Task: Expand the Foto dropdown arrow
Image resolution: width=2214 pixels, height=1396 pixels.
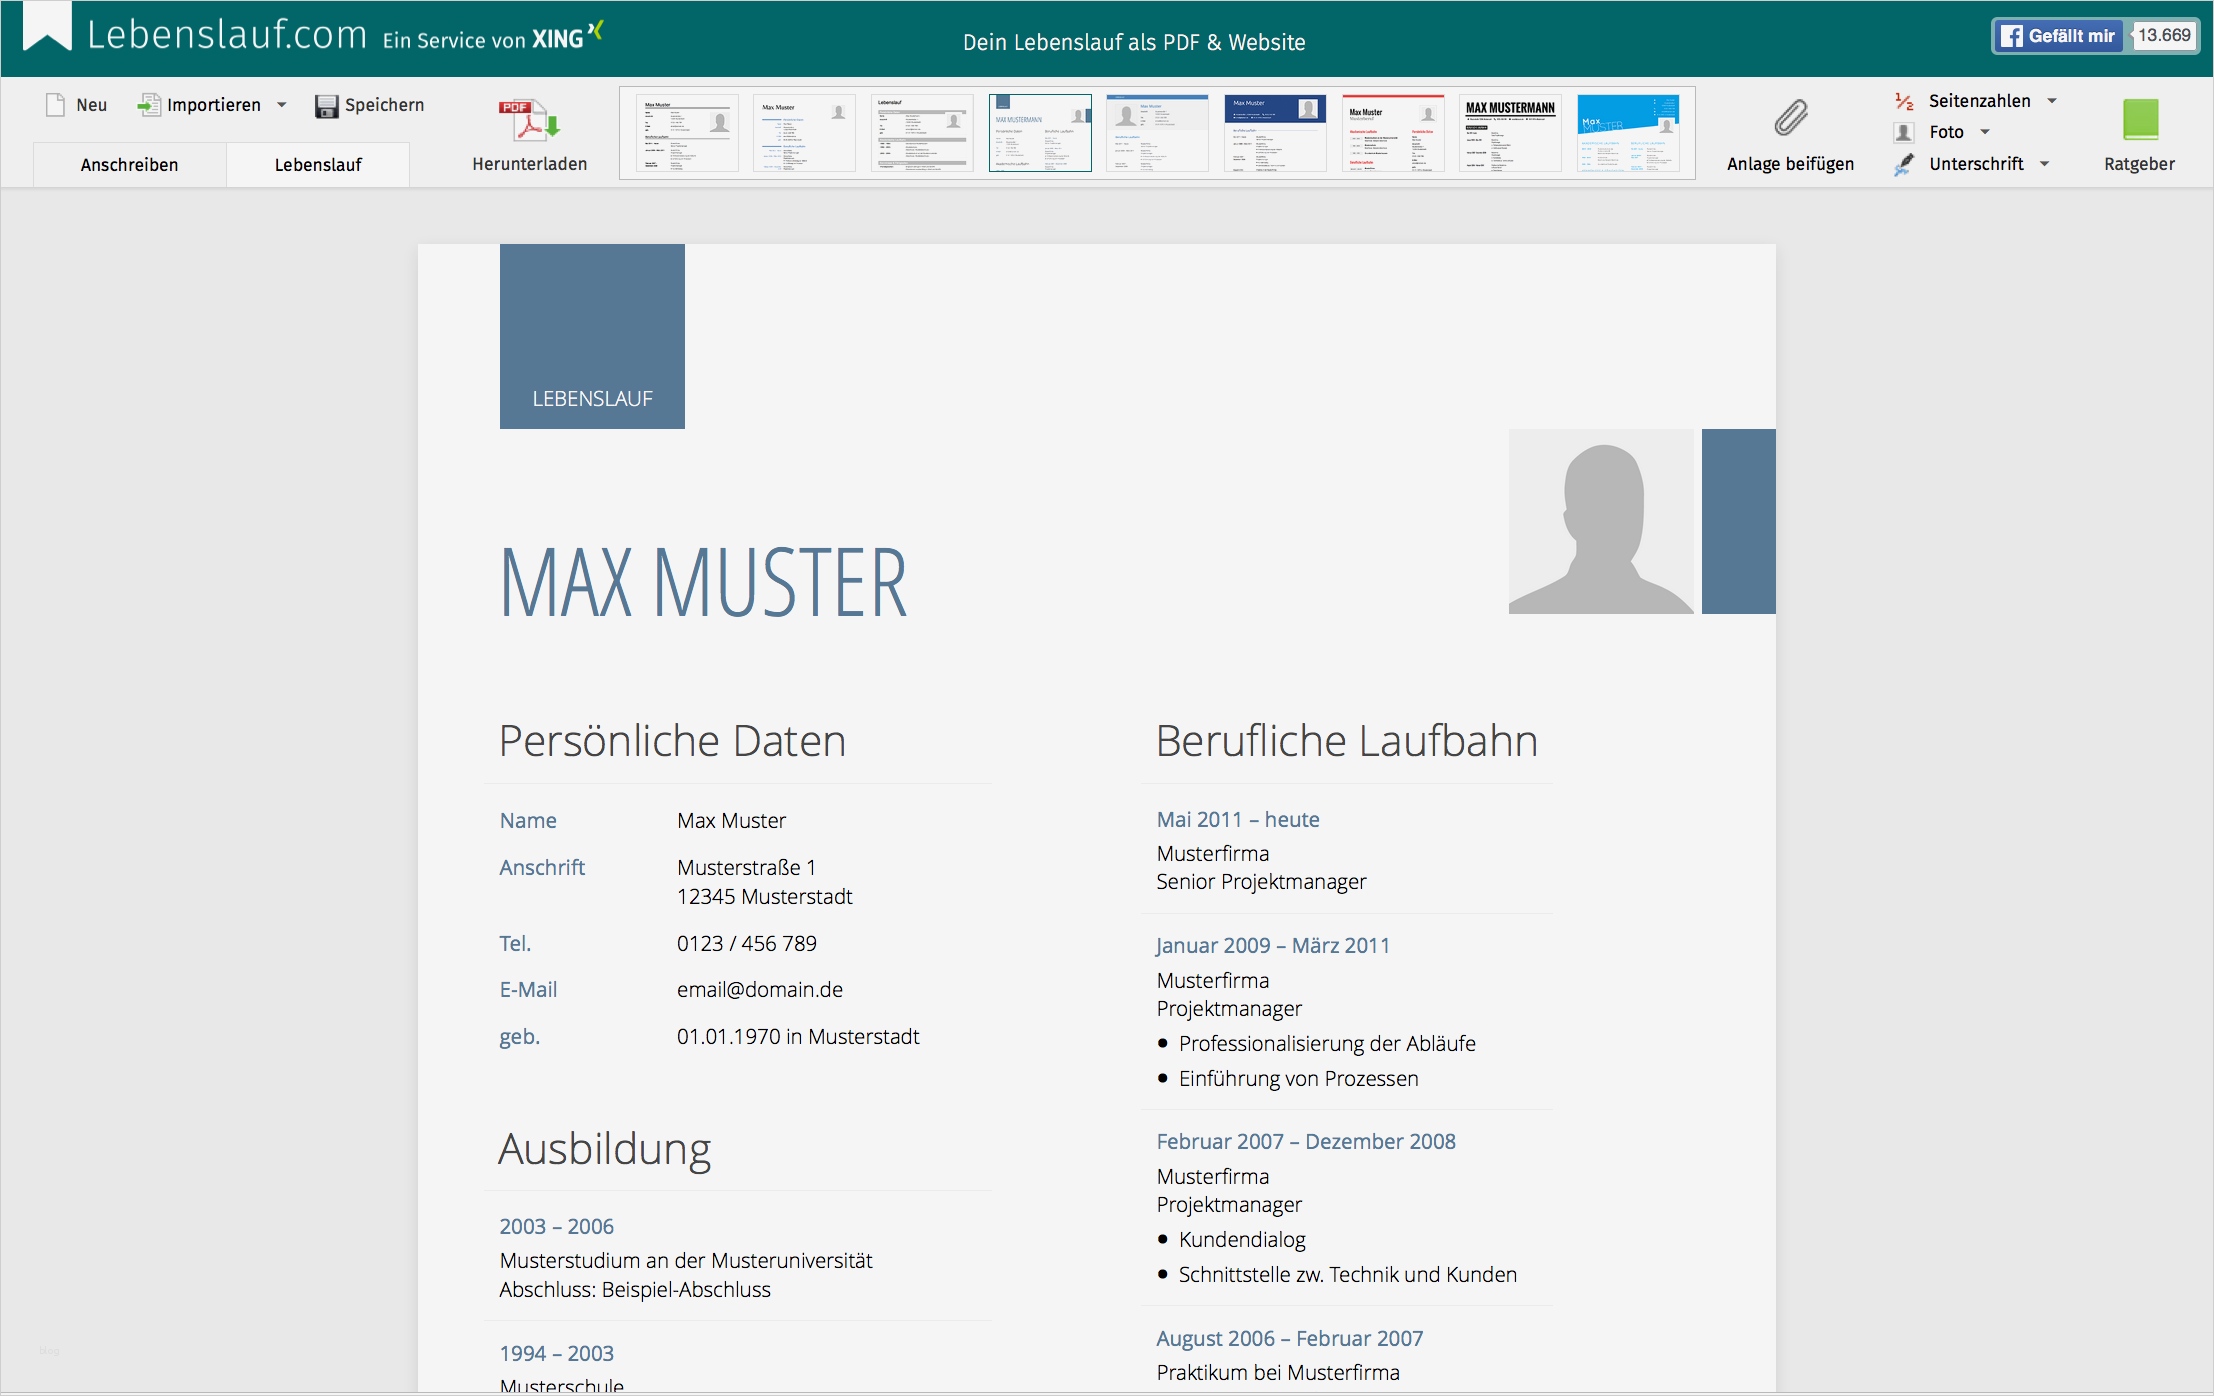Action: click(1985, 132)
